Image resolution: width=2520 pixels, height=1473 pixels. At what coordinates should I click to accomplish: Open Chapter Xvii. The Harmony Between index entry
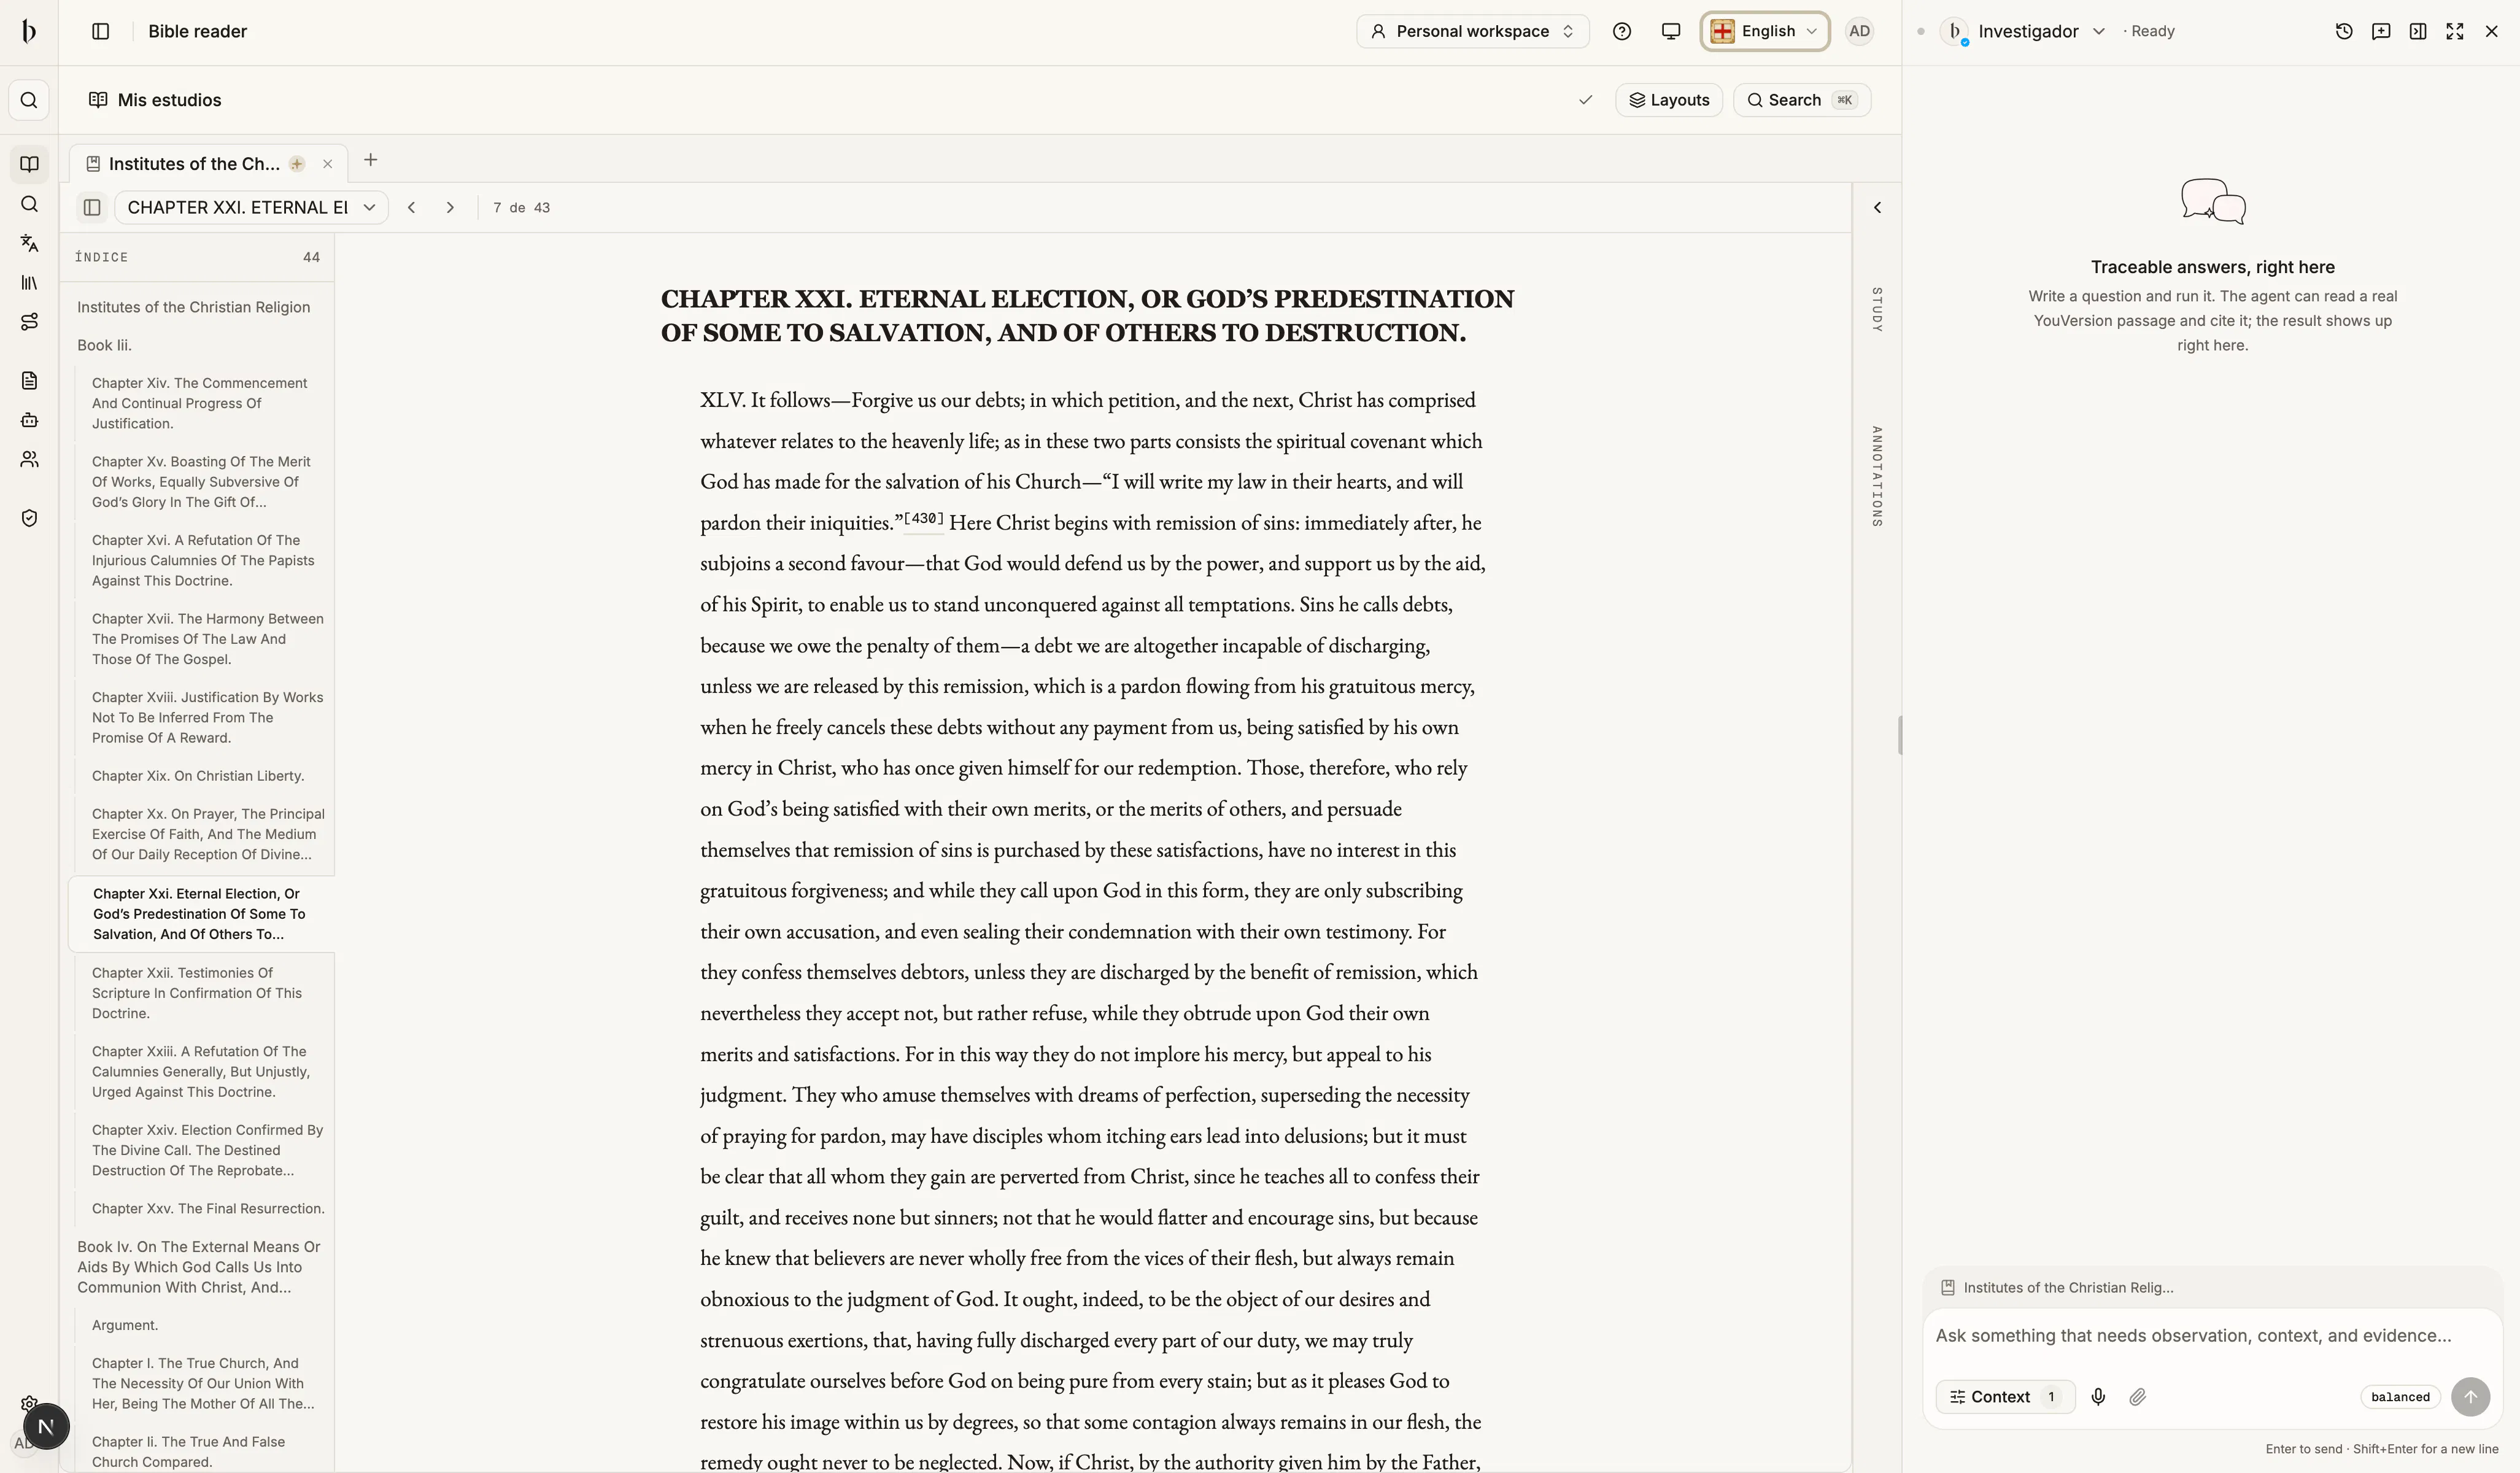pyautogui.click(x=204, y=639)
